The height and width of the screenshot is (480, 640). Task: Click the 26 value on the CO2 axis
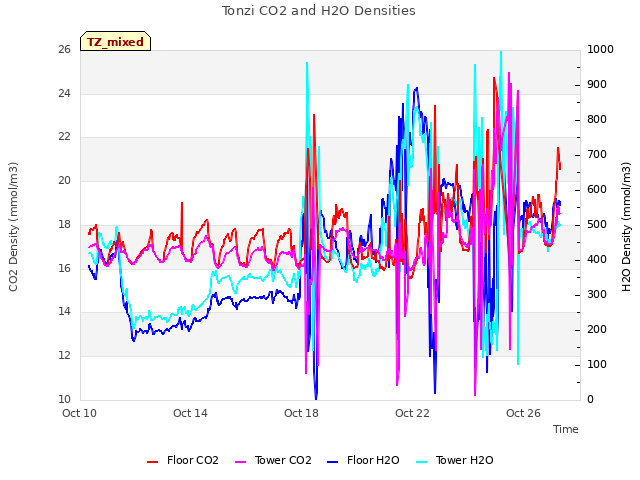coord(64,50)
